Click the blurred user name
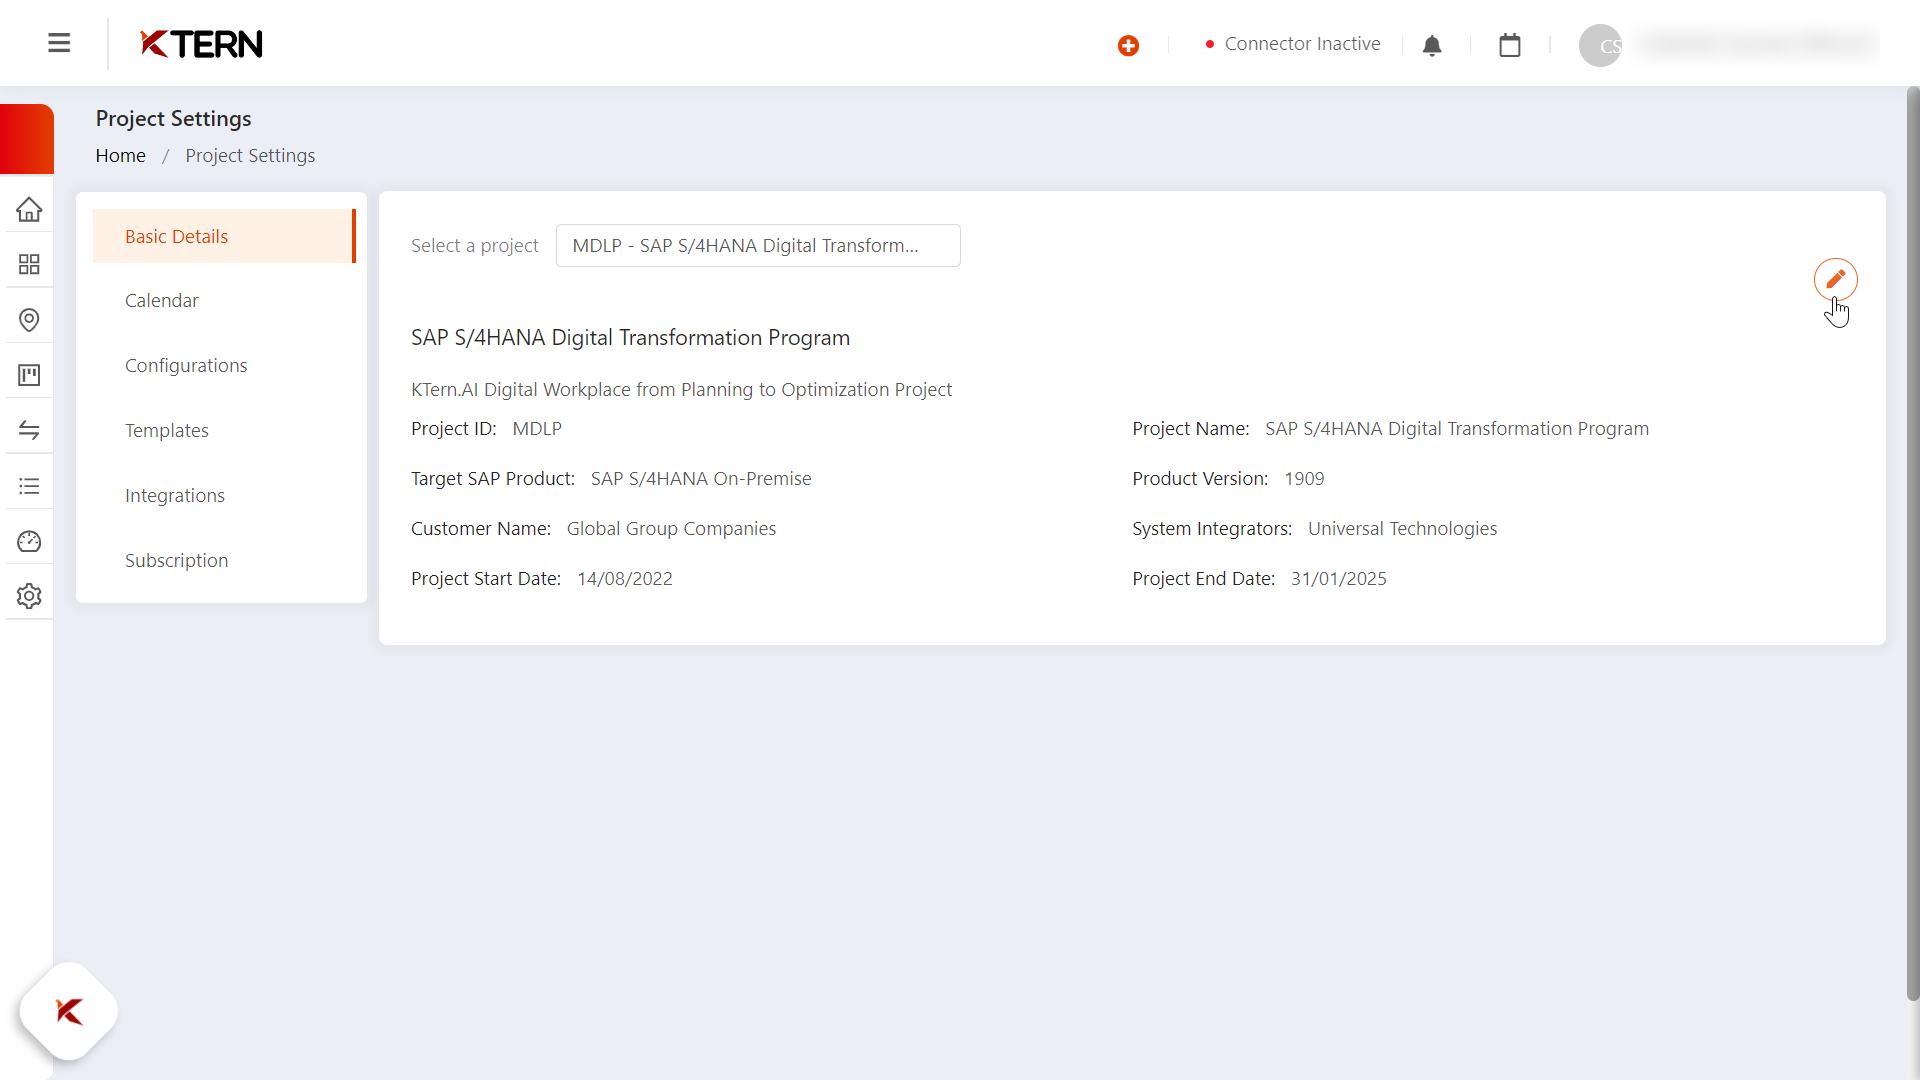 click(x=1757, y=45)
